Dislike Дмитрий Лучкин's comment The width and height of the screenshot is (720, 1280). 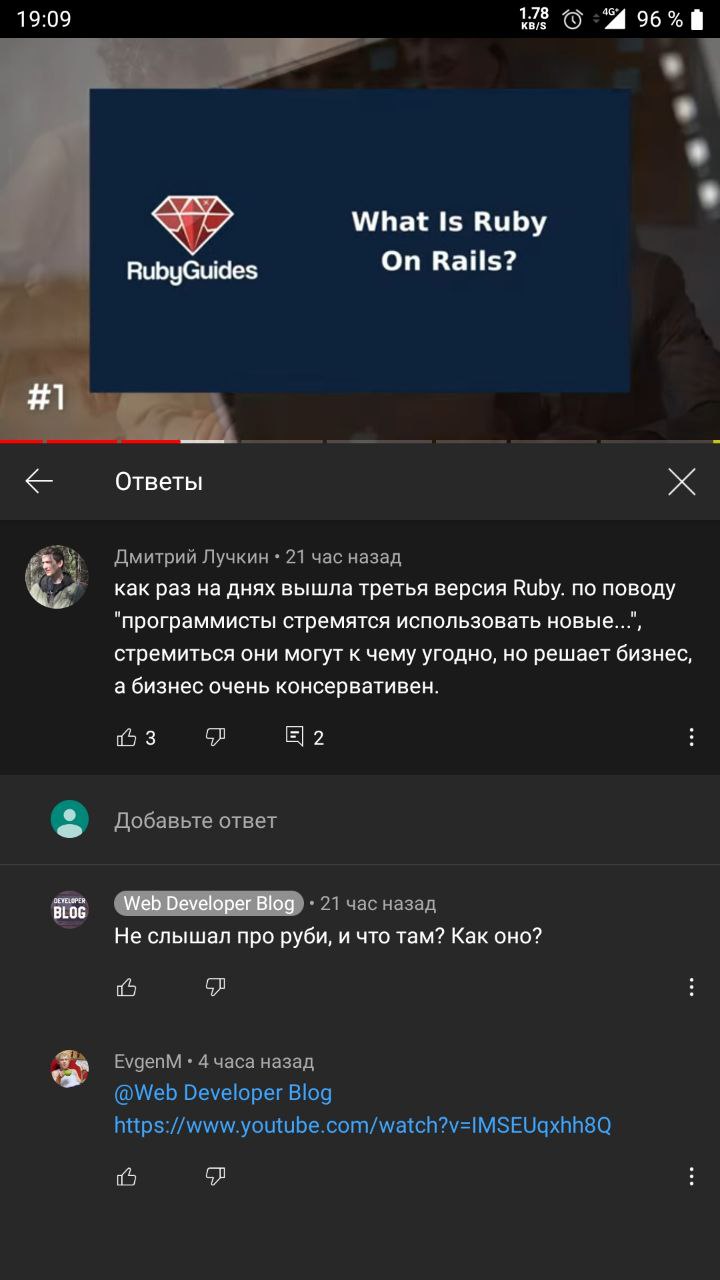tap(215, 738)
